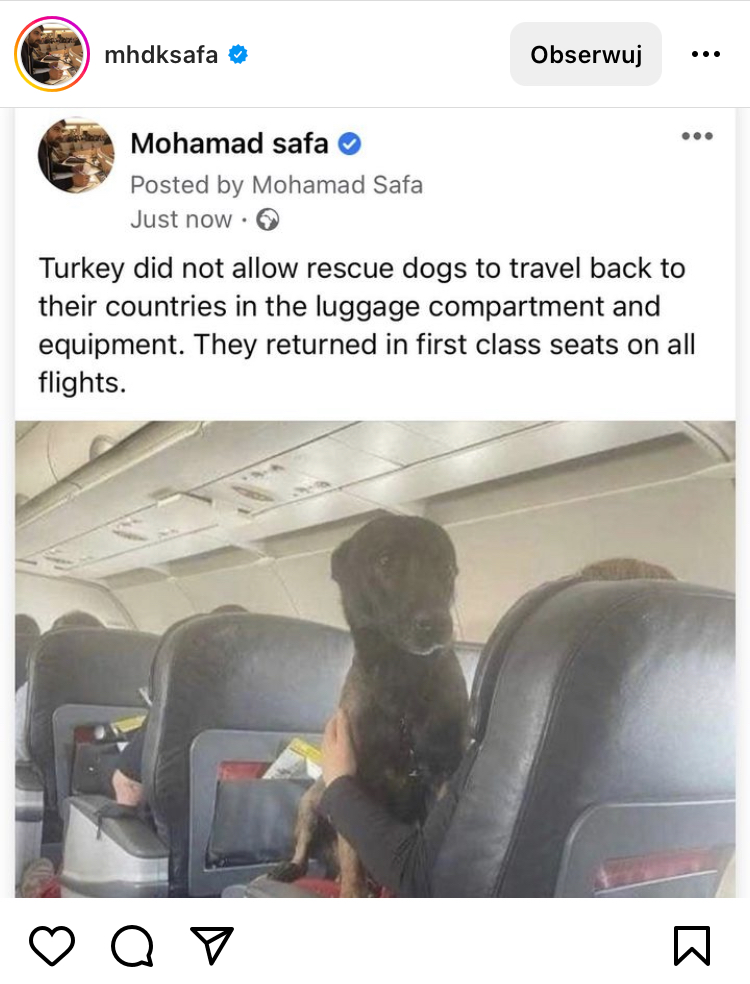The width and height of the screenshot is (750, 984).
Task: Open mhdksafa story profile picture
Action: click(x=52, y=54)
